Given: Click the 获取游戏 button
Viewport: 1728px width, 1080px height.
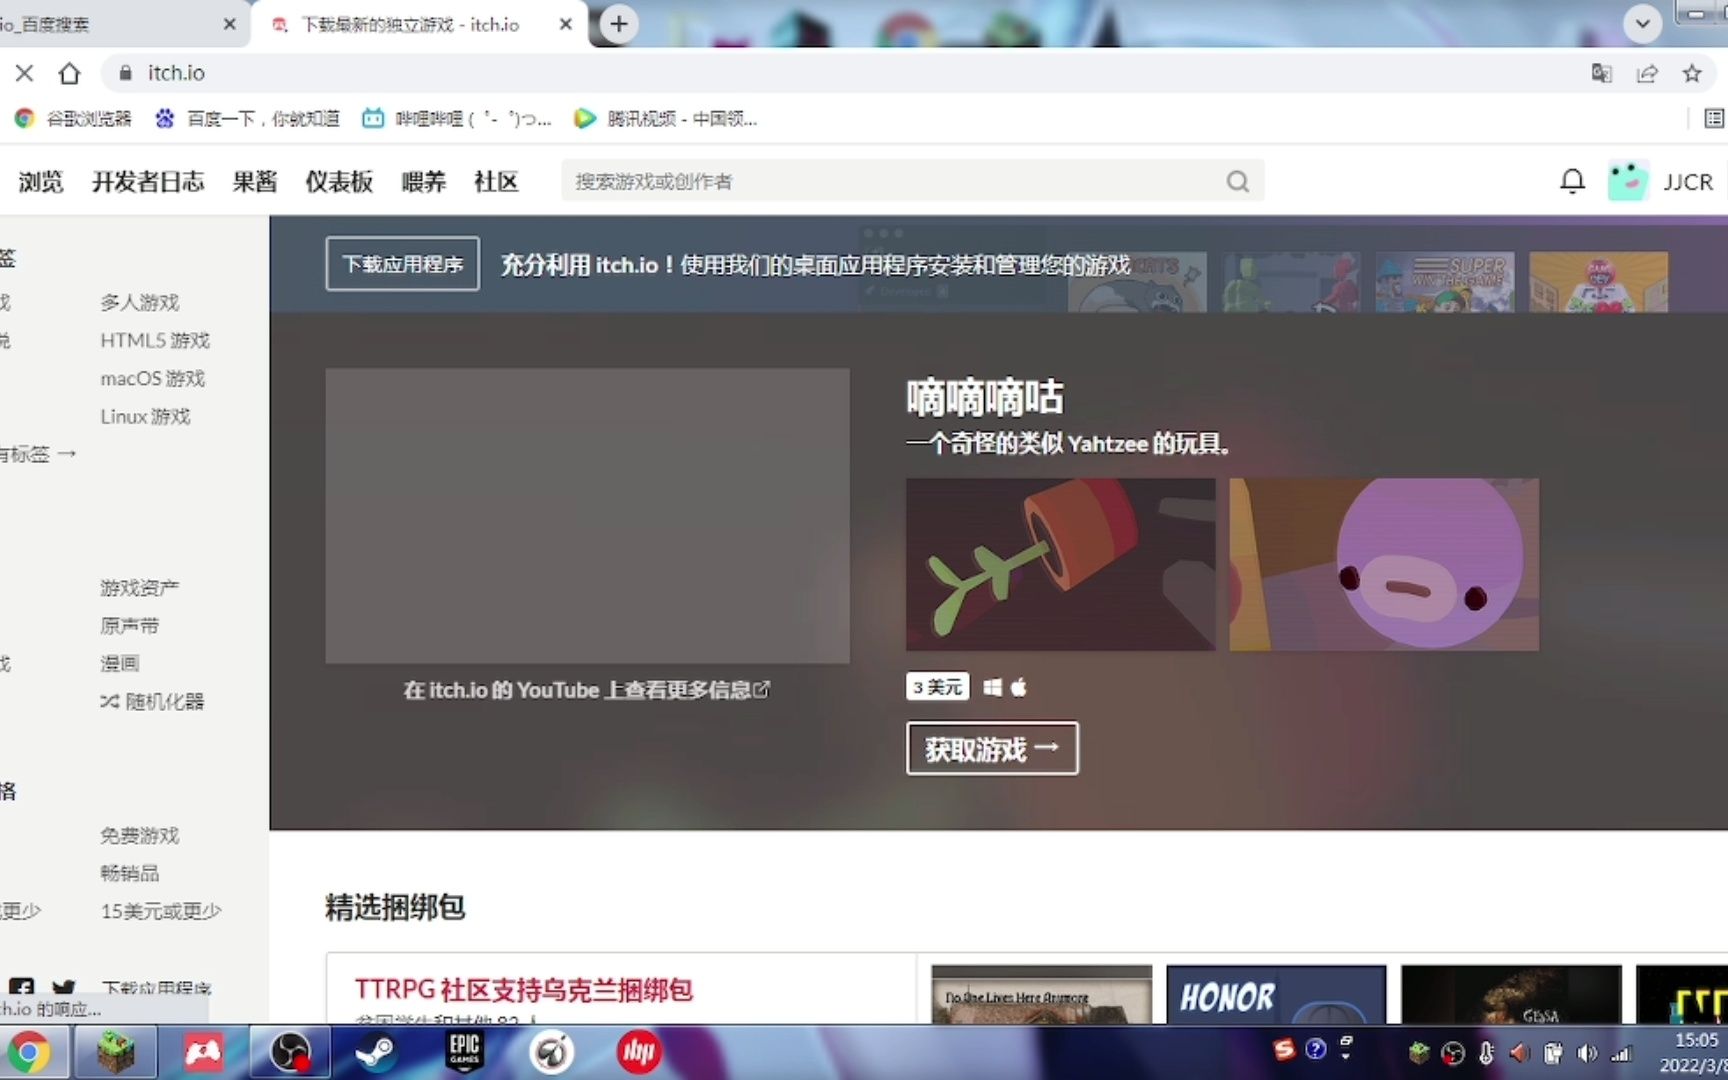Looking at the screenshot, I should click(992, 748).
